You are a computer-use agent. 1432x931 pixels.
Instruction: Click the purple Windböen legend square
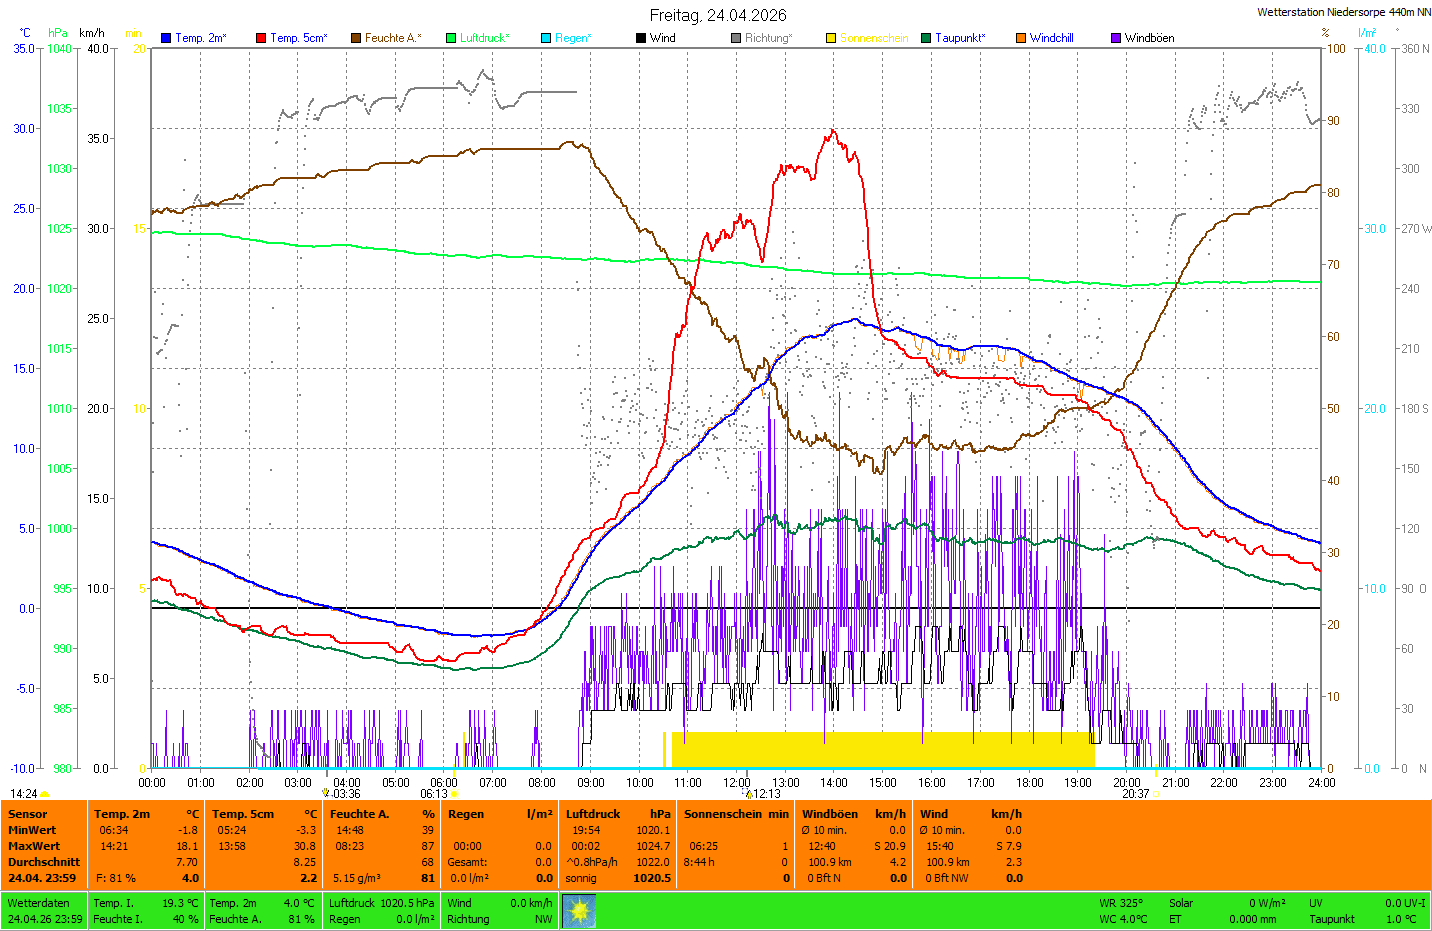1116,38
